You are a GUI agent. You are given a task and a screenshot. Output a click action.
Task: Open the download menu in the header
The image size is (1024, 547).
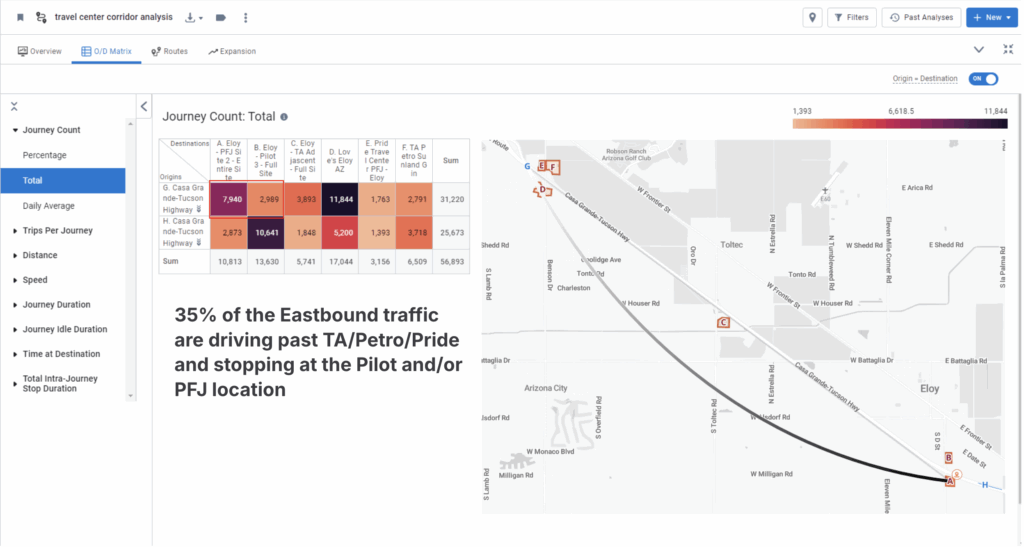[194, 17]
